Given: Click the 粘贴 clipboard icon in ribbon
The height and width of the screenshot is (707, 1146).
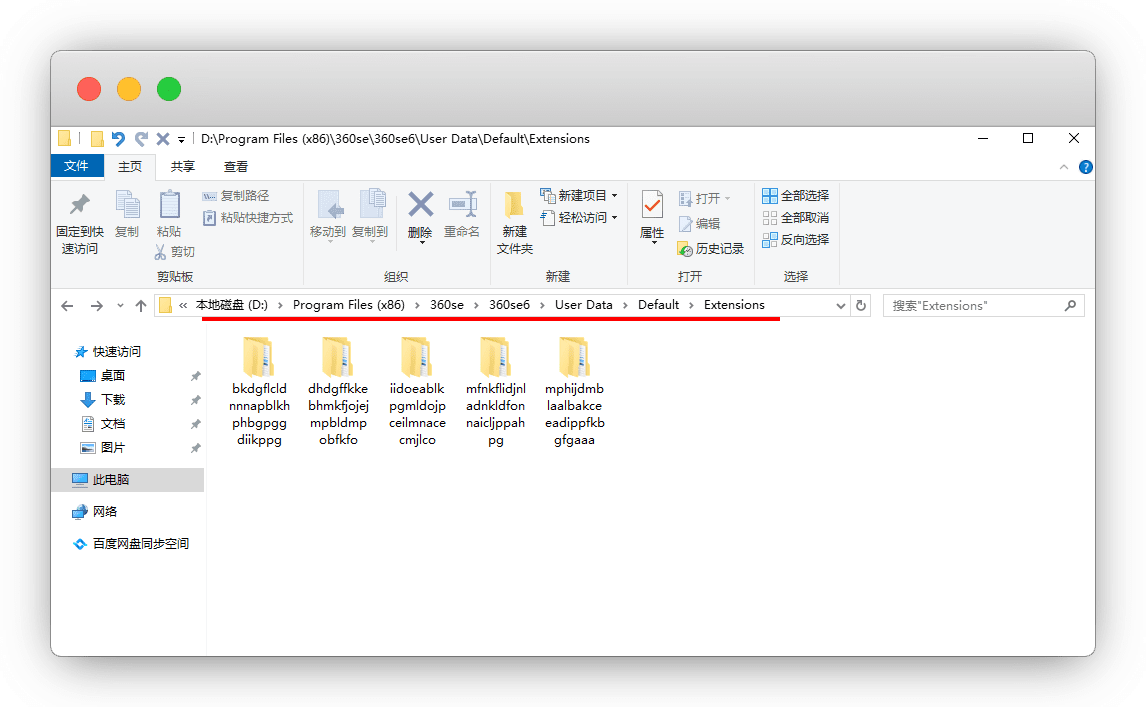Looking at the screenshot, I should point(169,205).
